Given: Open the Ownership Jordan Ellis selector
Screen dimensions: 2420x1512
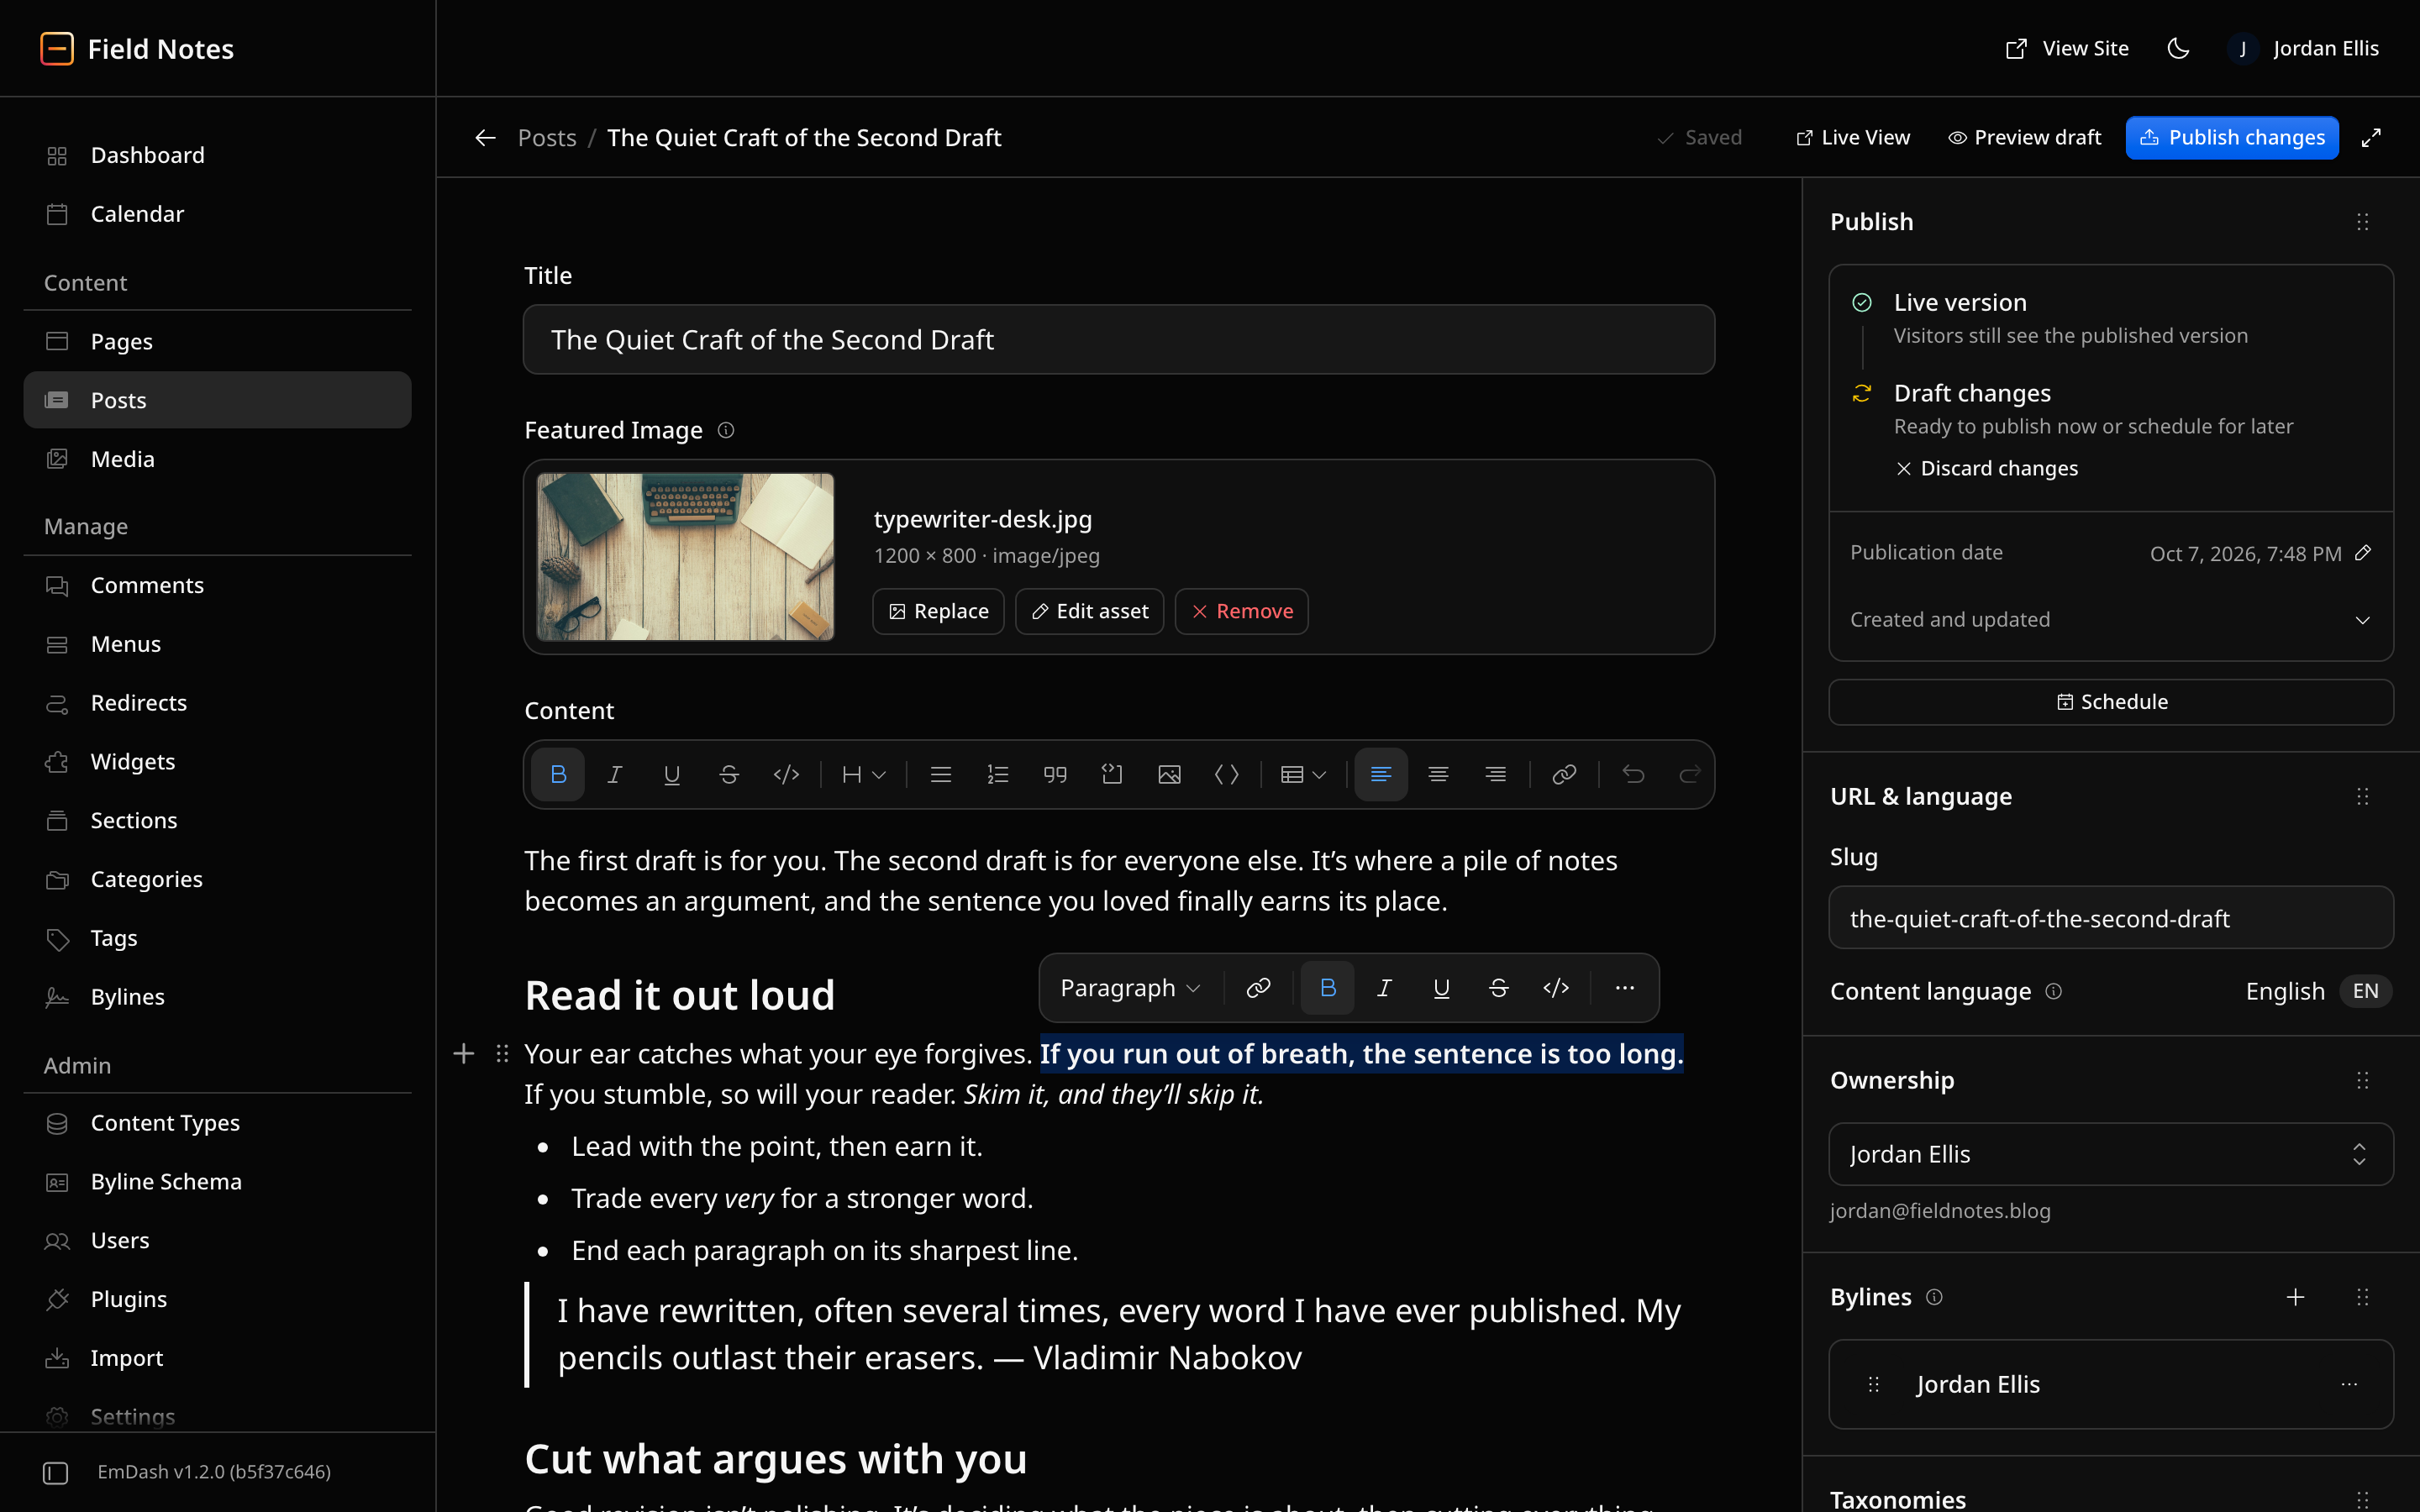Looking at the screenshot, I should coord(2111,1154).
